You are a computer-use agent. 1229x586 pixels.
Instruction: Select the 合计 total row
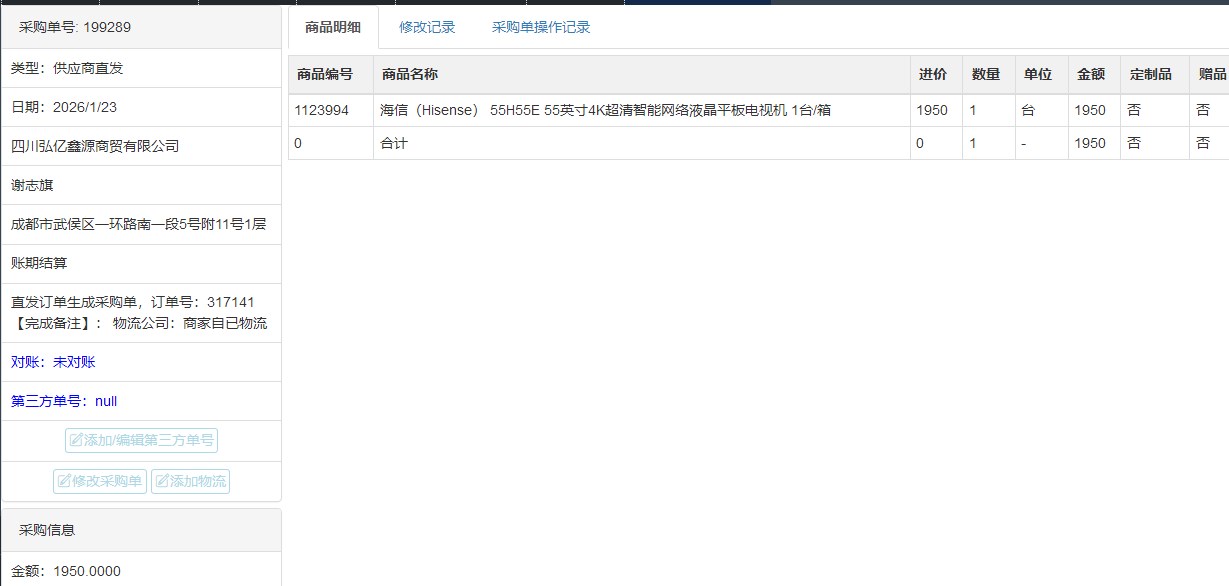click(394, 143)
